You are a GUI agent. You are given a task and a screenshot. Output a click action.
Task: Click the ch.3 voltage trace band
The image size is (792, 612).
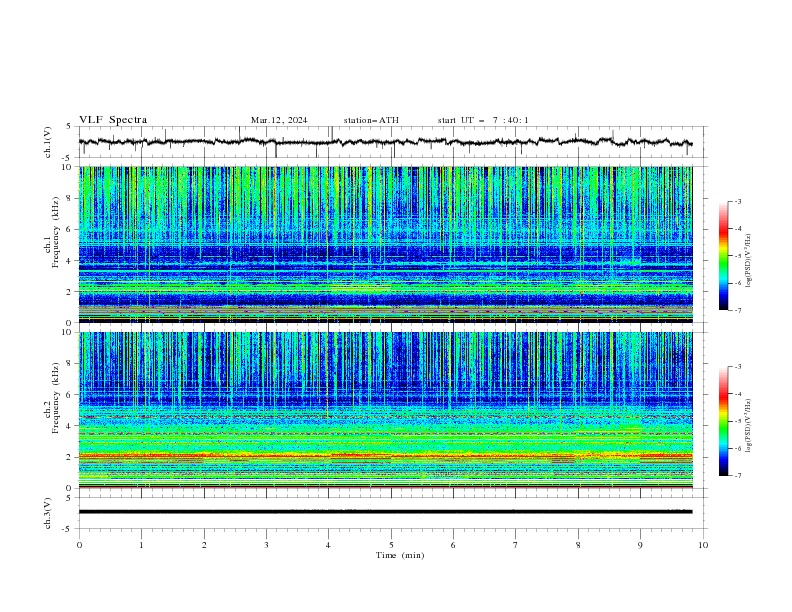click(x=385, y=512)
